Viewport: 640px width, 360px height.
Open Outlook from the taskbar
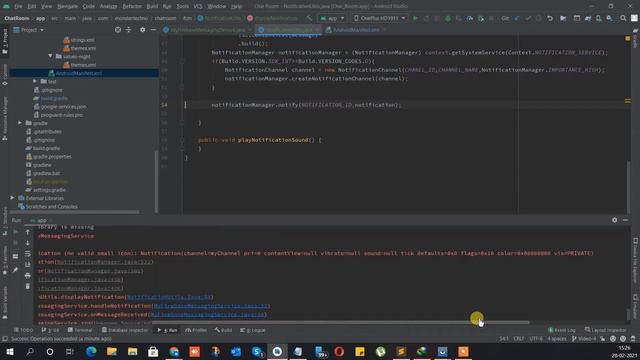tap(236, 351)
